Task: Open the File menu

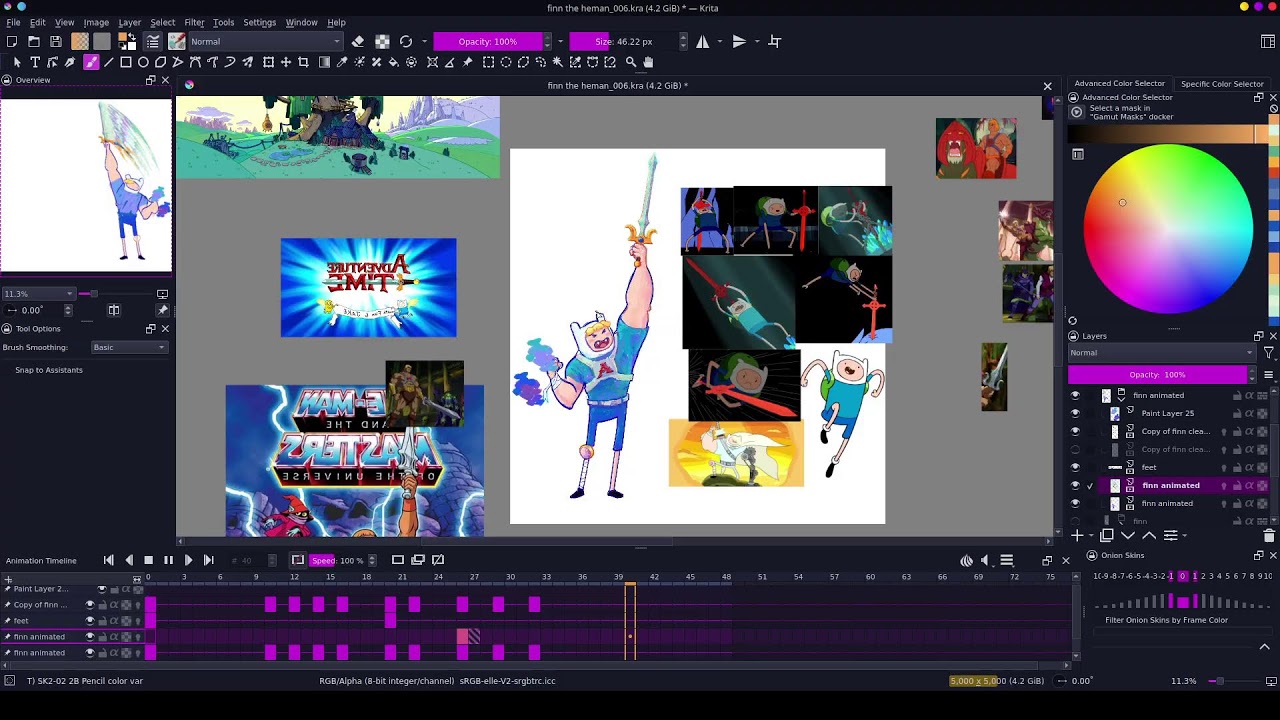Action: [x=13, y=22]
